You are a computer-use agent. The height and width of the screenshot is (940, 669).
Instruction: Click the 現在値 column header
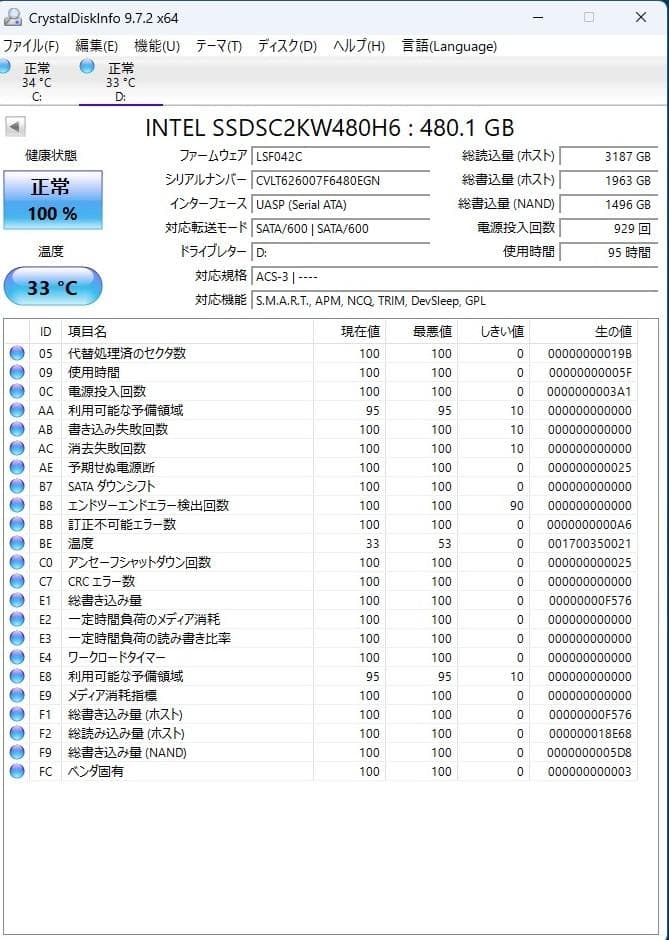pyautogui.click(x=349, y=332)
